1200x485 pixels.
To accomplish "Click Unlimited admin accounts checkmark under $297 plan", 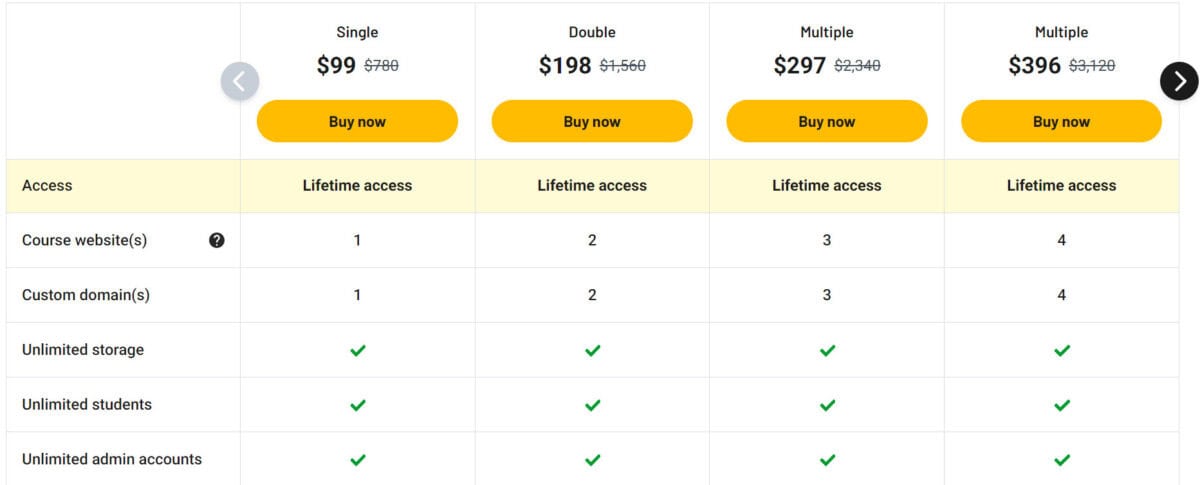I will point(827,460).
